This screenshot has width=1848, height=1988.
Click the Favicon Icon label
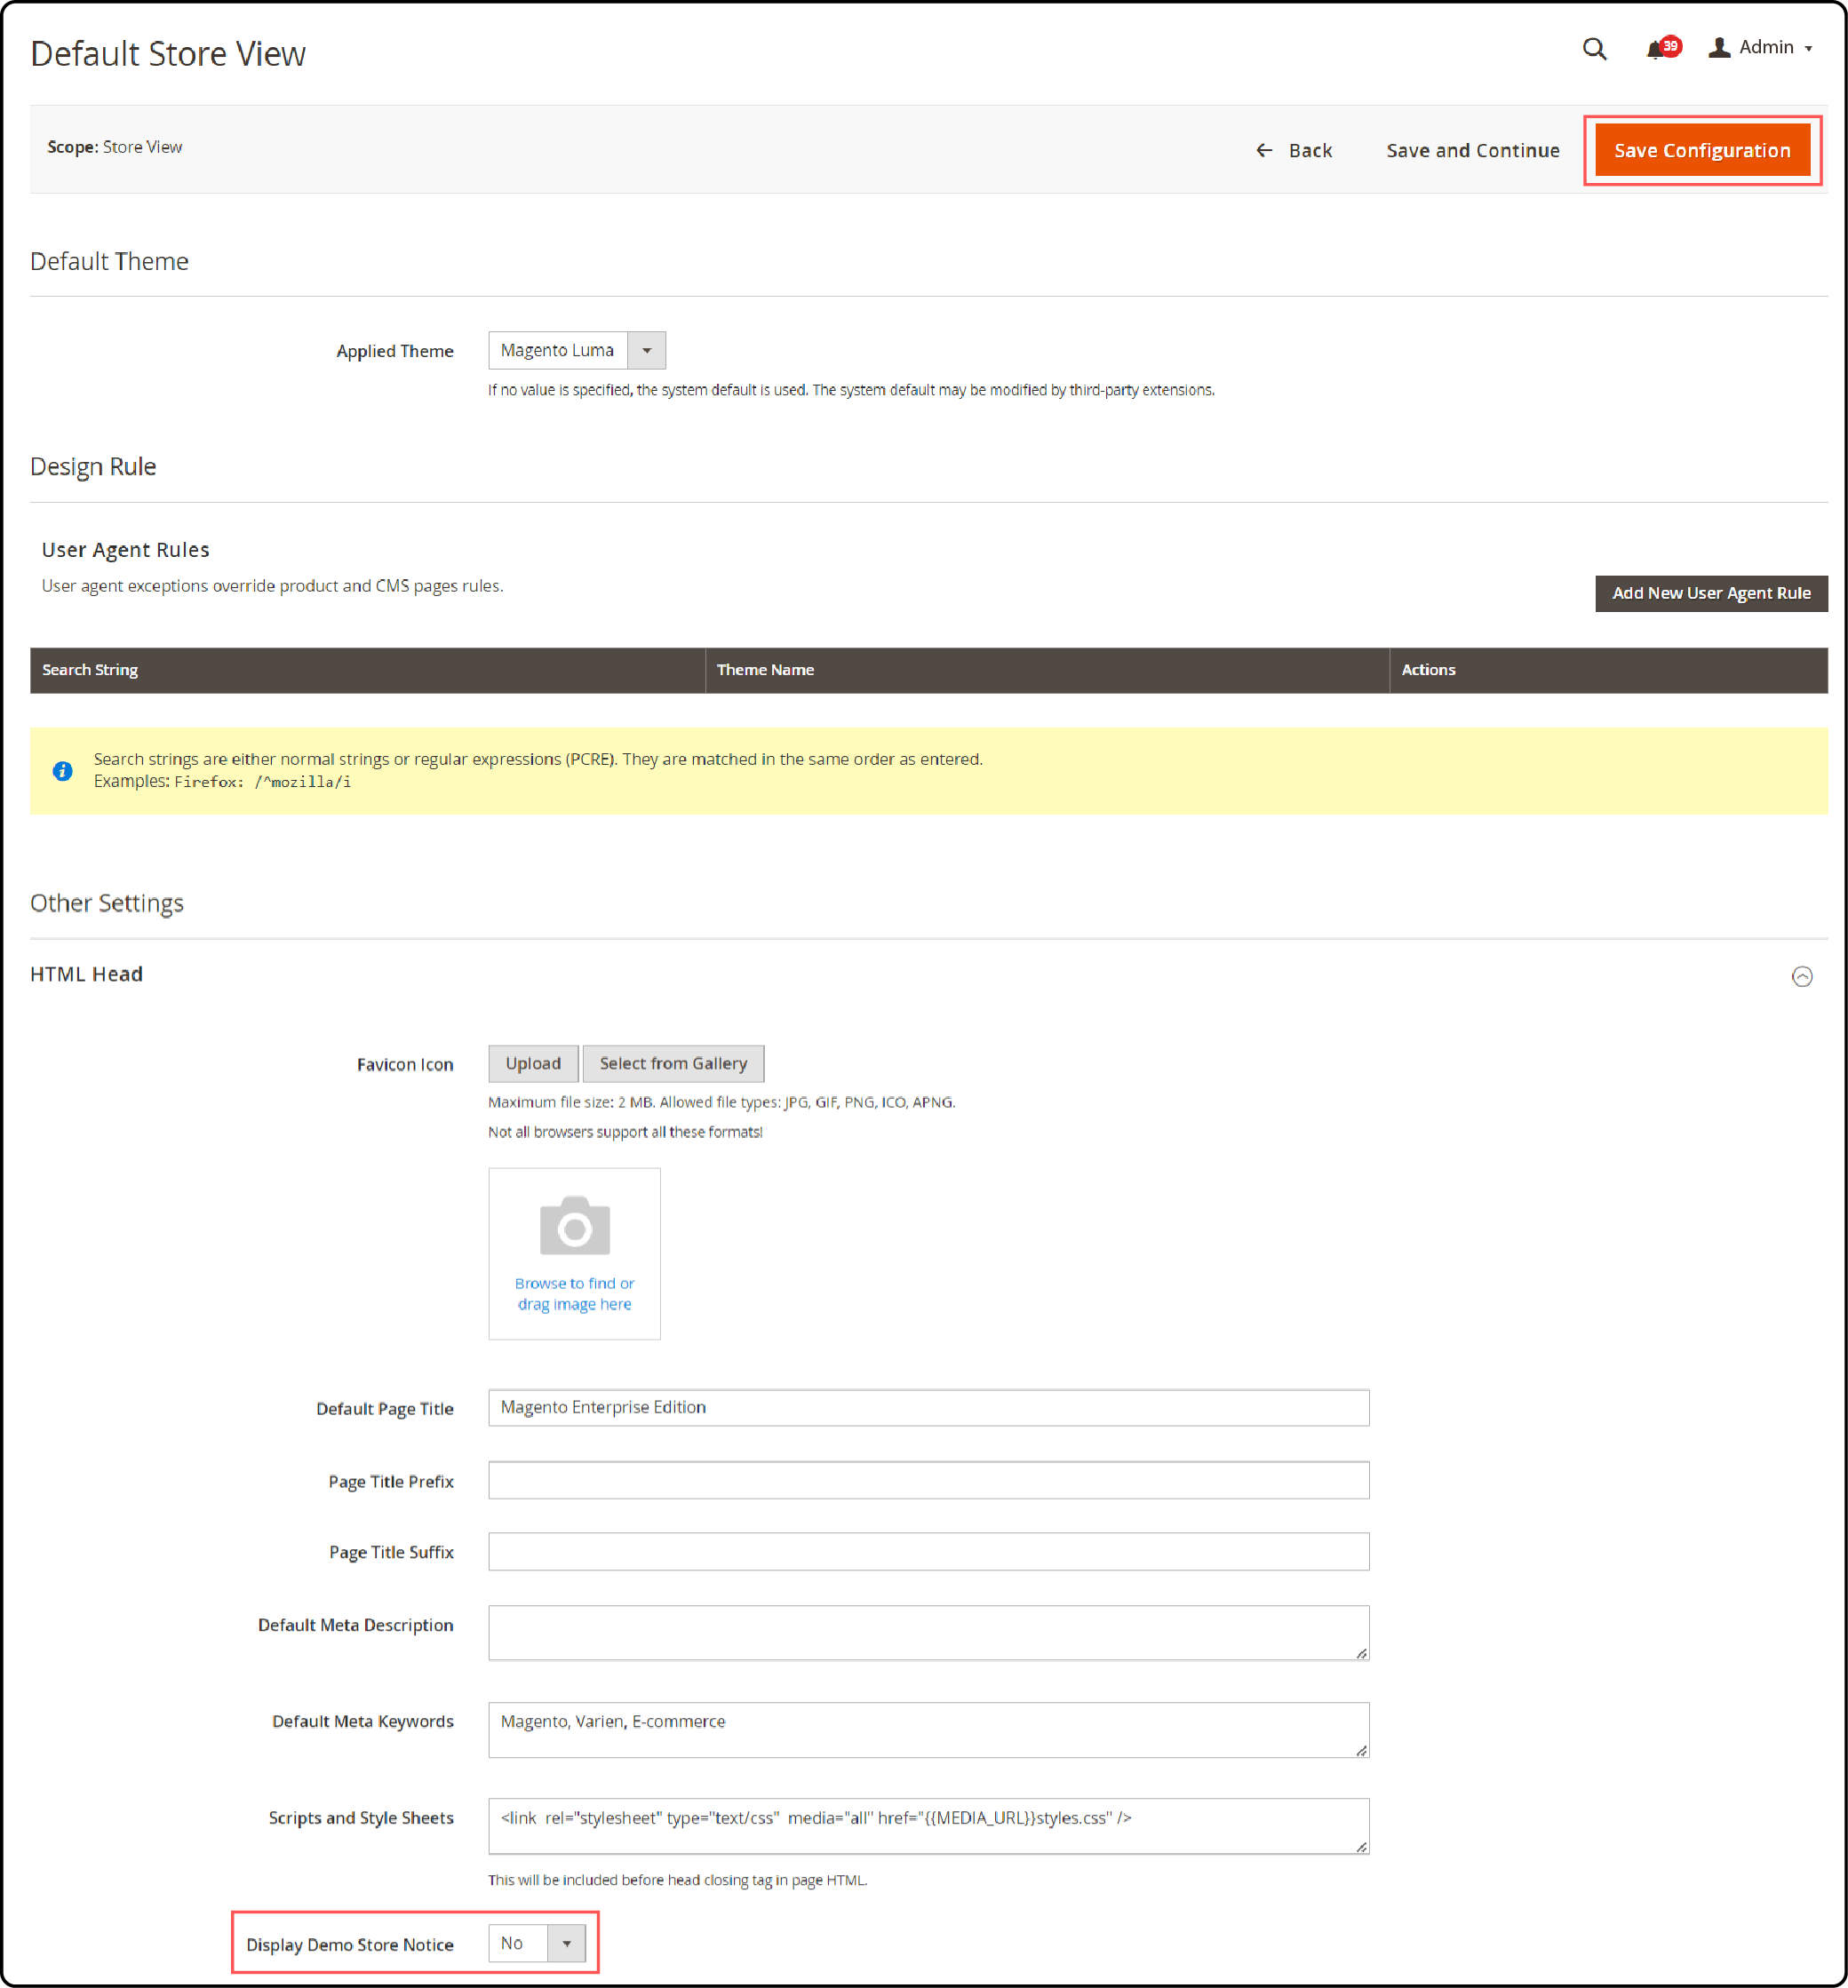pyautogui.click(x=405, y=1064)
